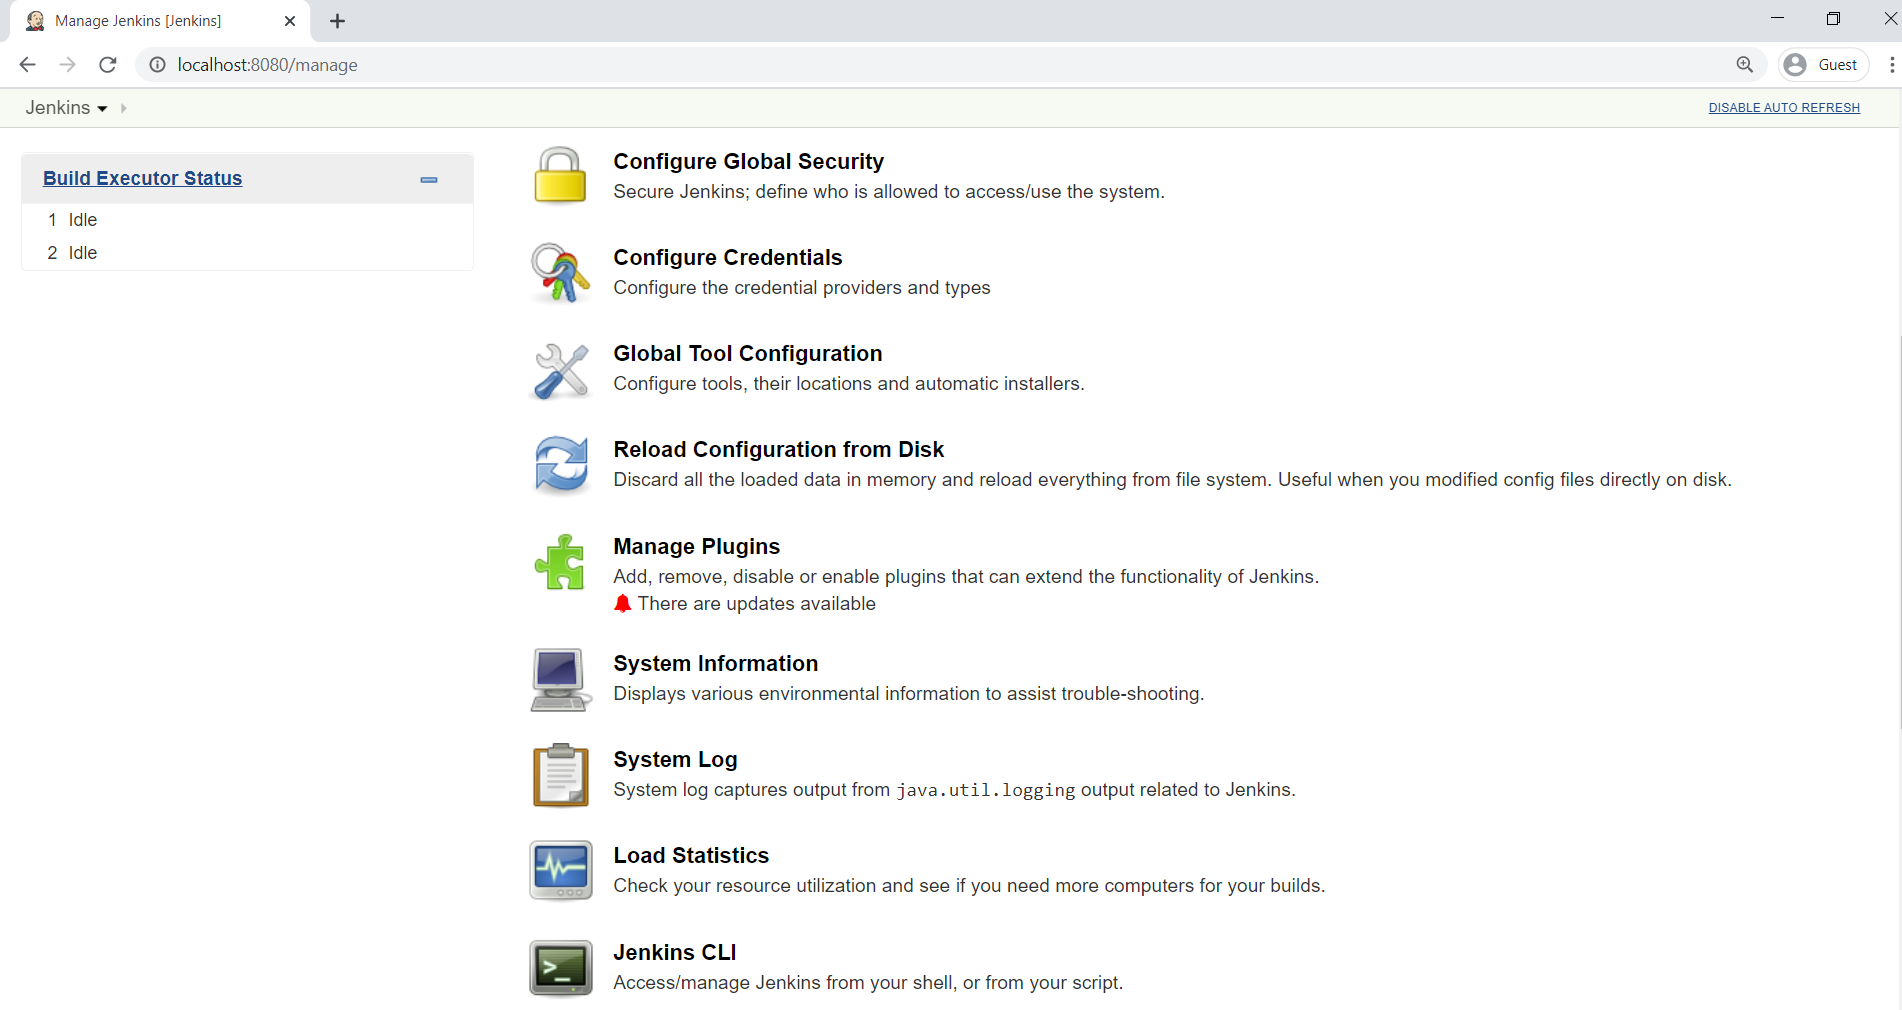Click the green puzzle piece plugins icon
1902x1010 pixels.
tap(560, 562)
